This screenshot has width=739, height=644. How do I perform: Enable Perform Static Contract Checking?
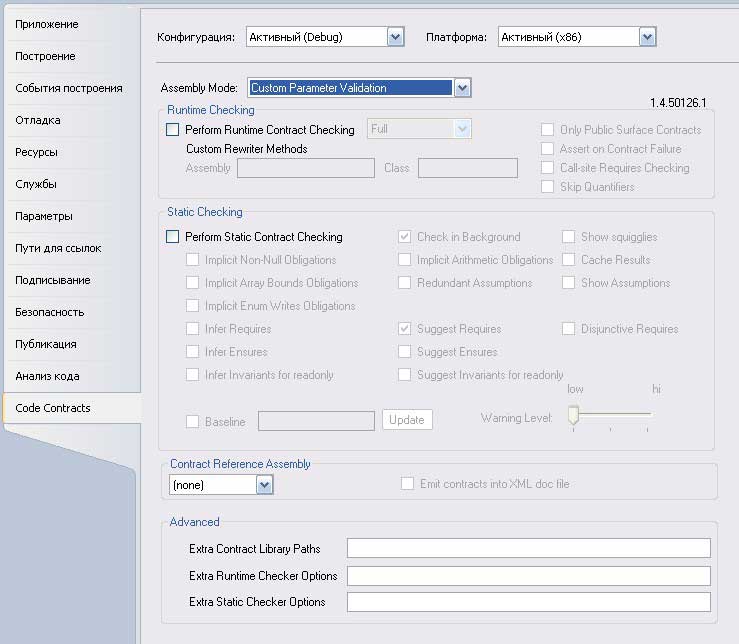[172, 237]
